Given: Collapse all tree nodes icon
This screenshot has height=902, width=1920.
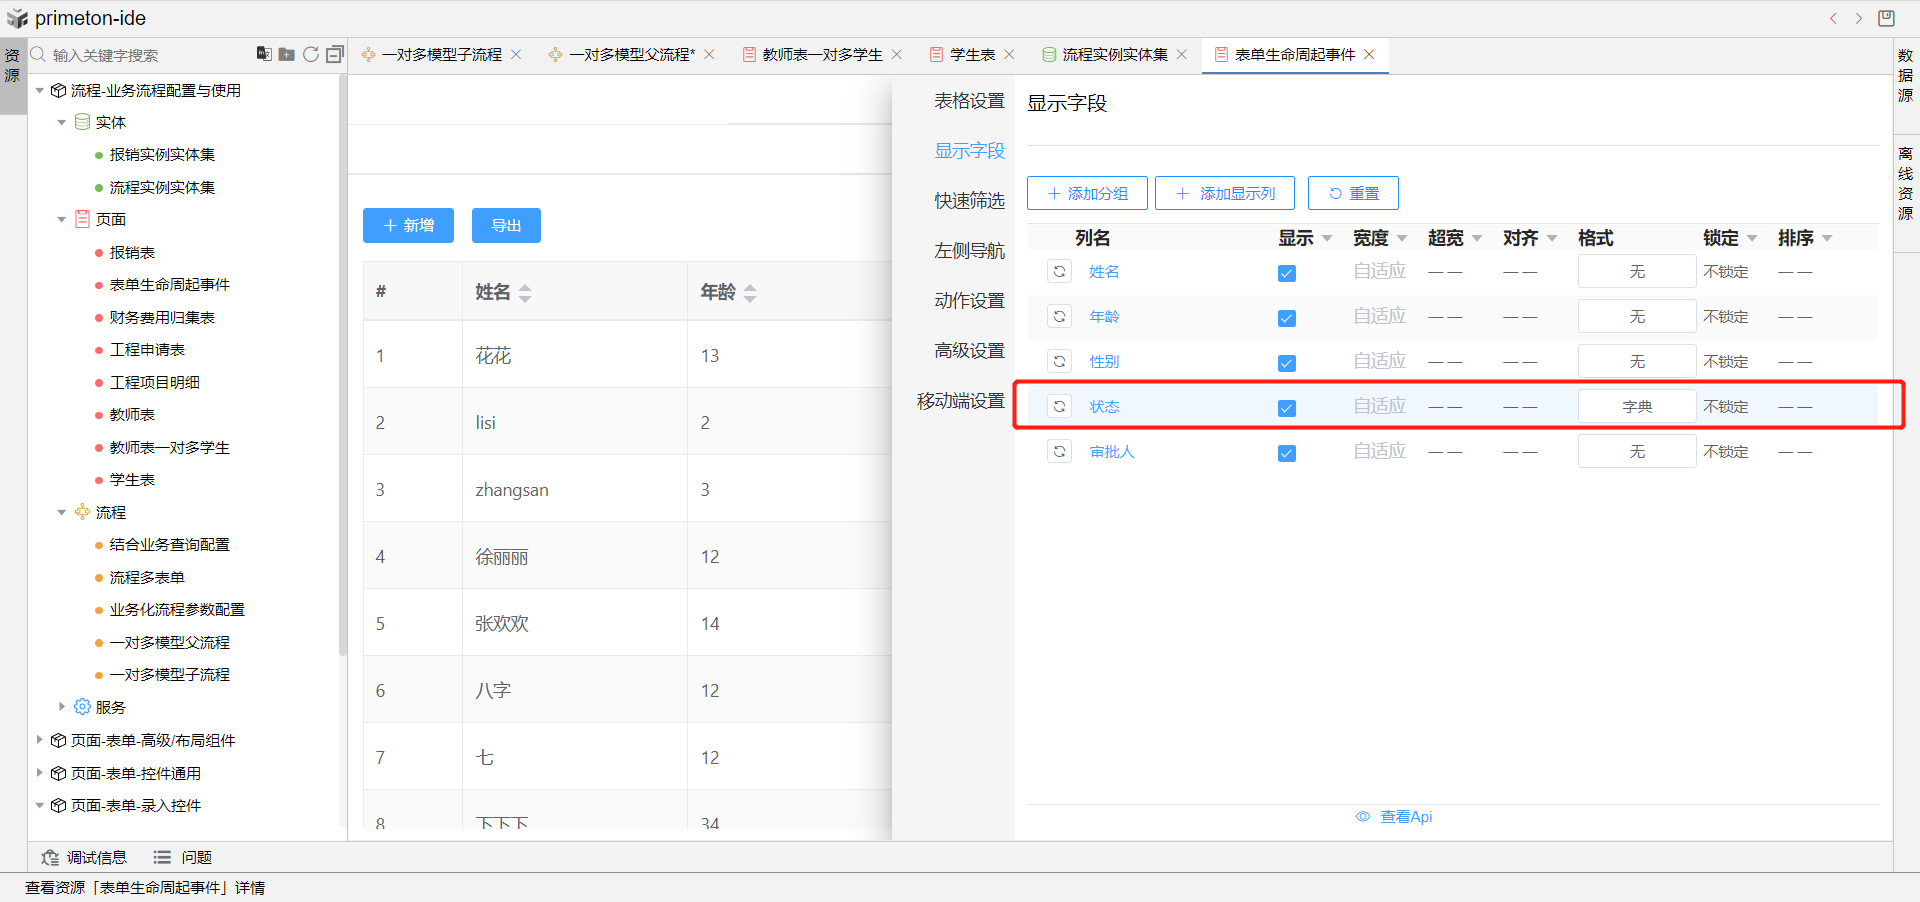Looking at the screenshot, I should (x=335, y=54).
